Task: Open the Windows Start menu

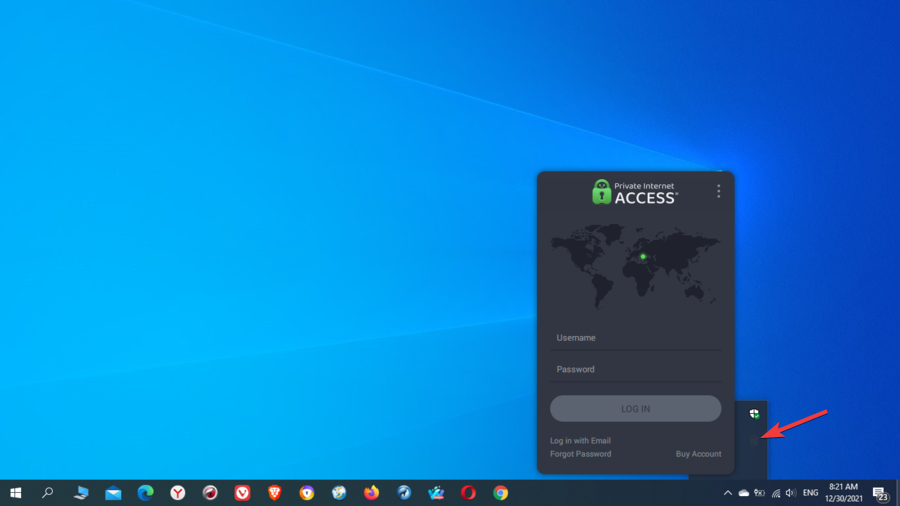Action: click(x=16, y=493)
